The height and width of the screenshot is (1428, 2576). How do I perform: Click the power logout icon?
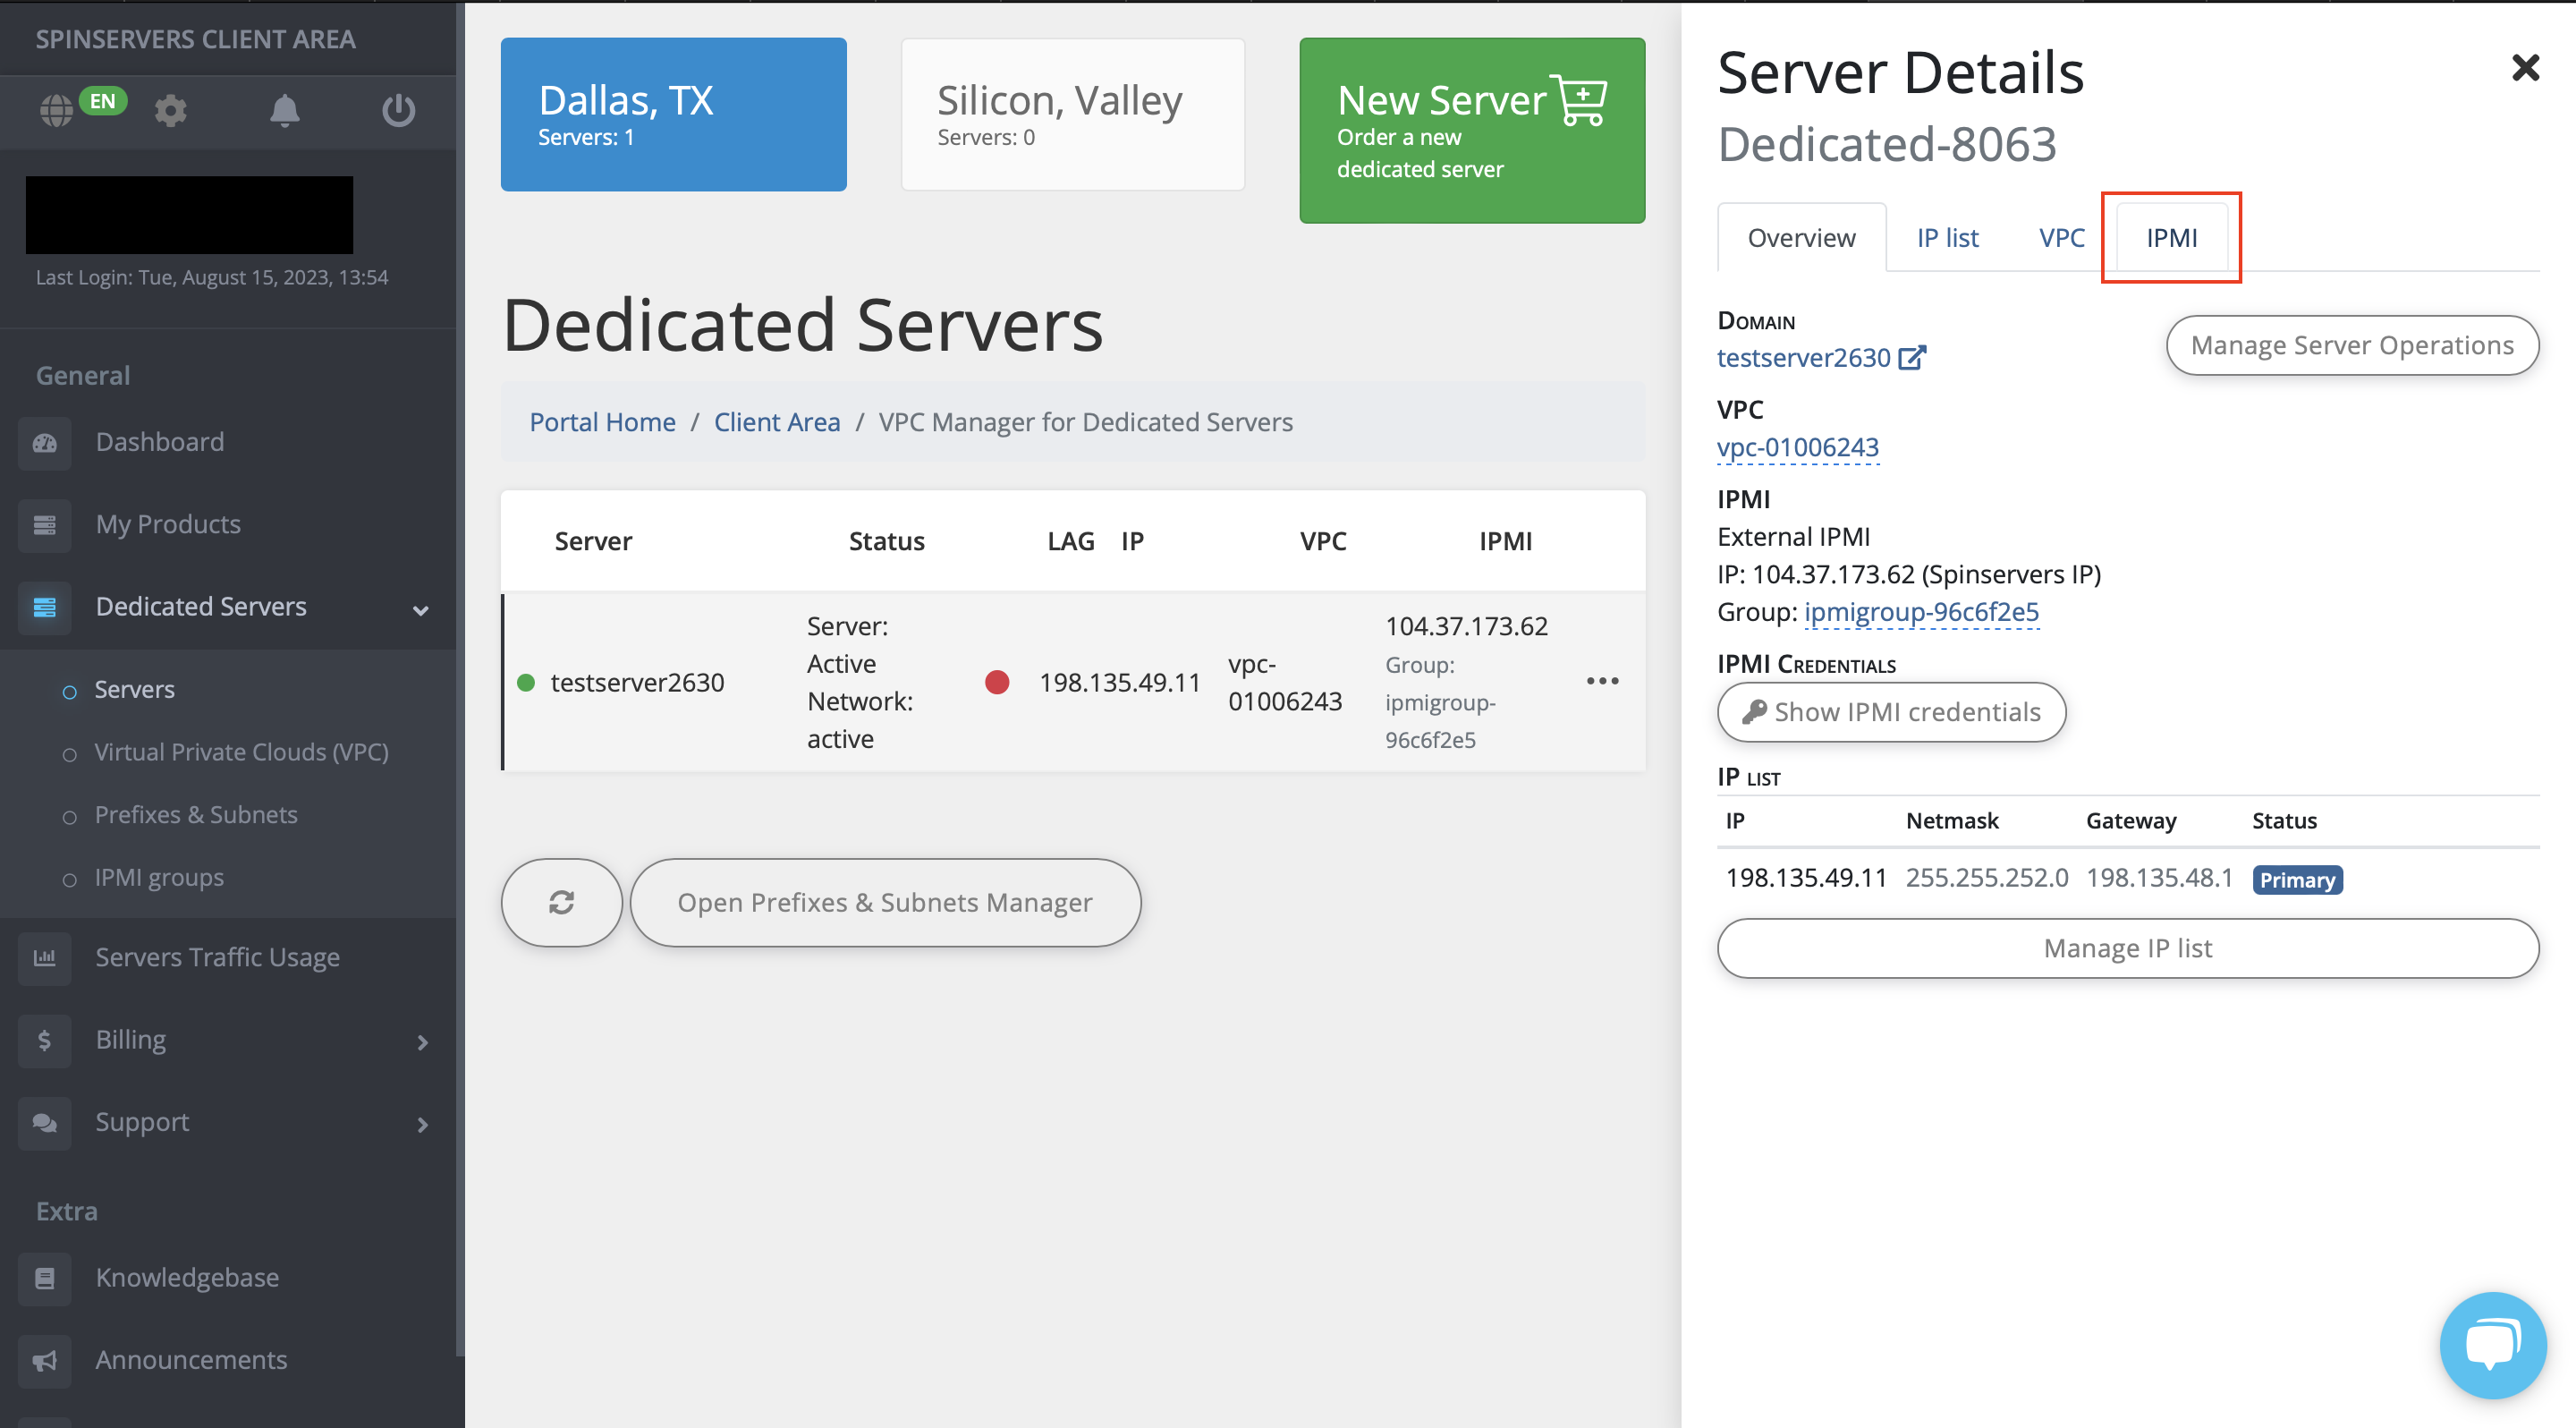(x=398, y=110)
